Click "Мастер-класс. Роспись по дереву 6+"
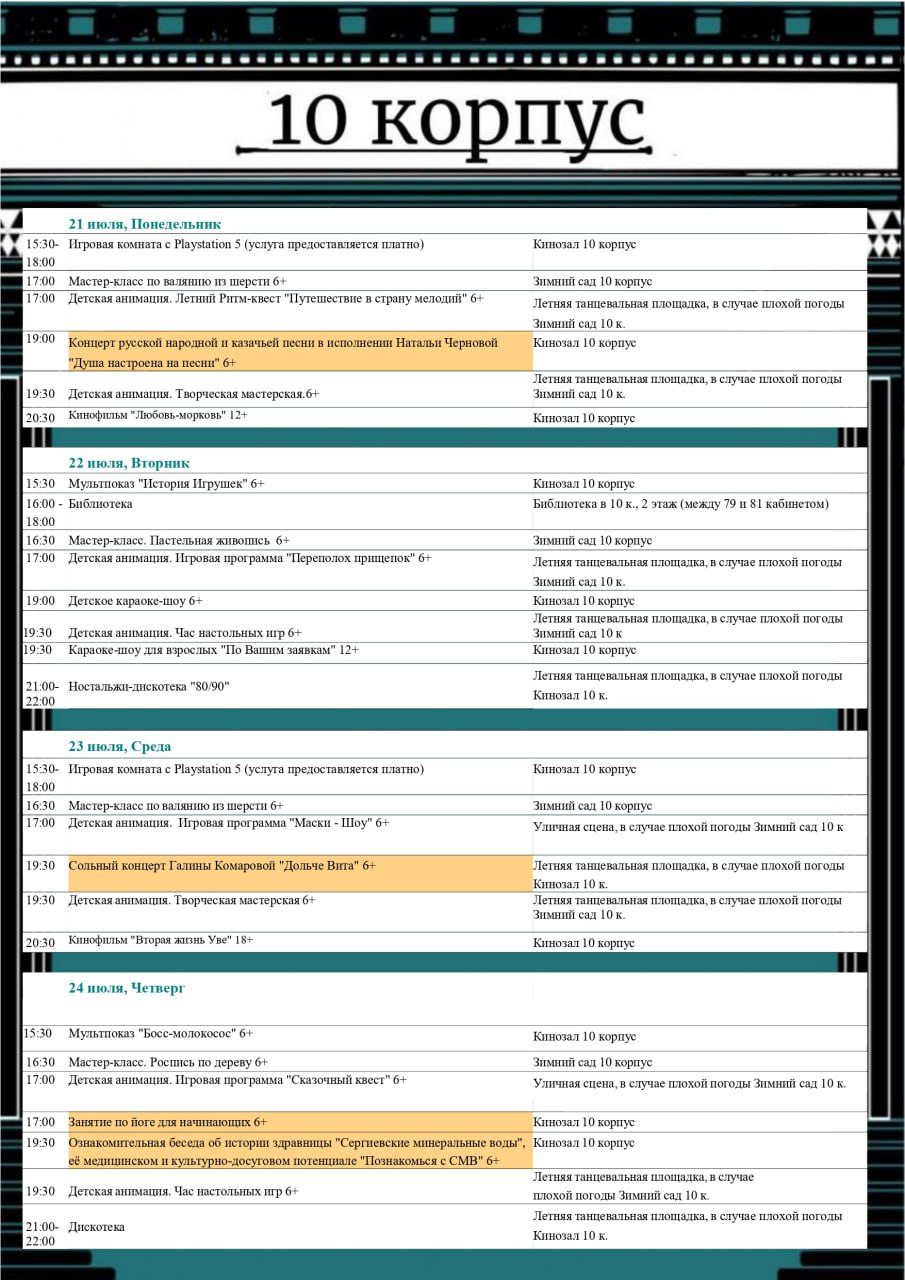The image size is (905, 1280). click(168, 1062)
